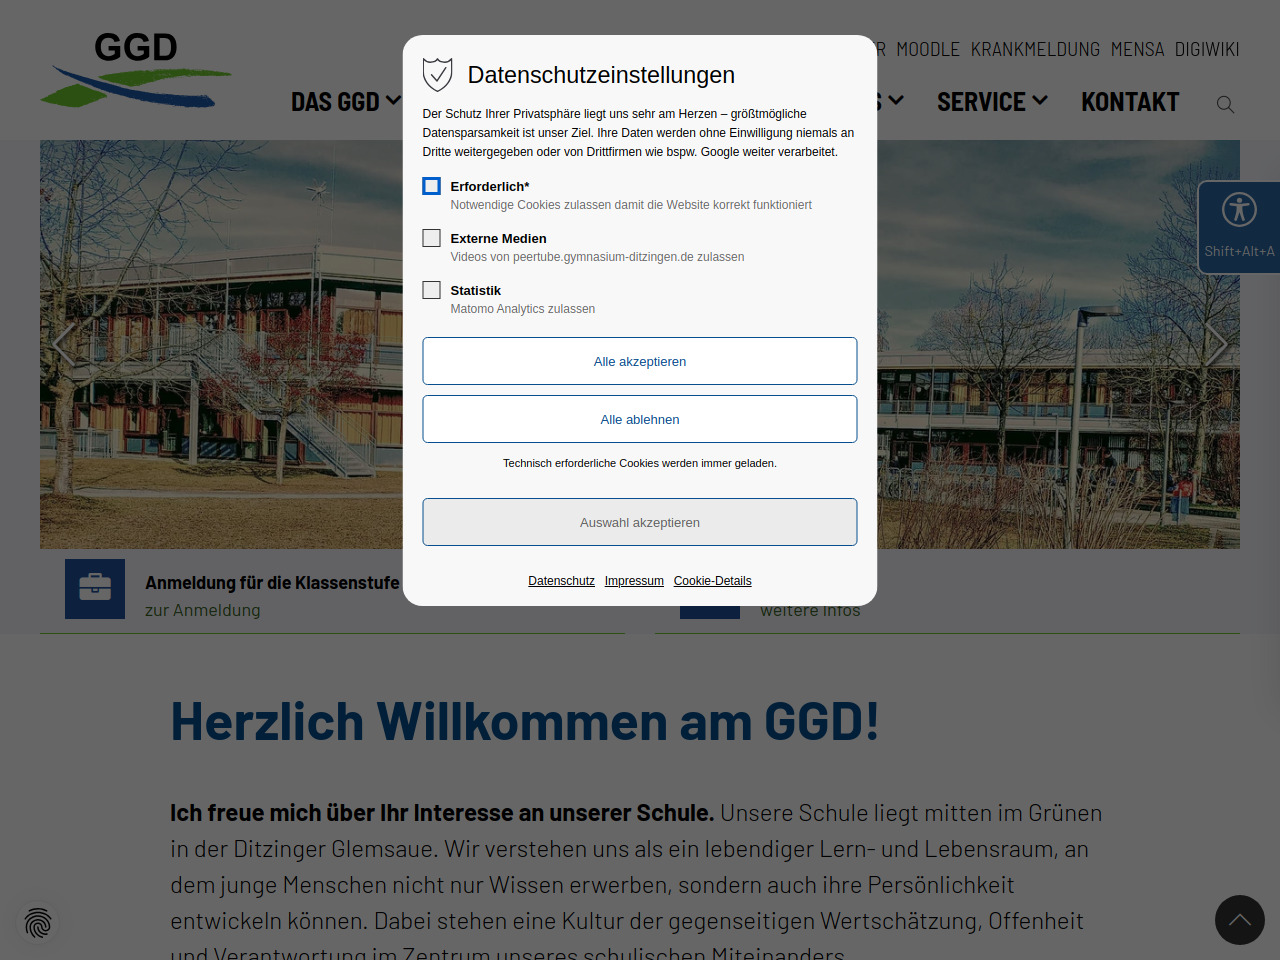Click the GGD school logo

pyautogui.click(x=136, y=69)
